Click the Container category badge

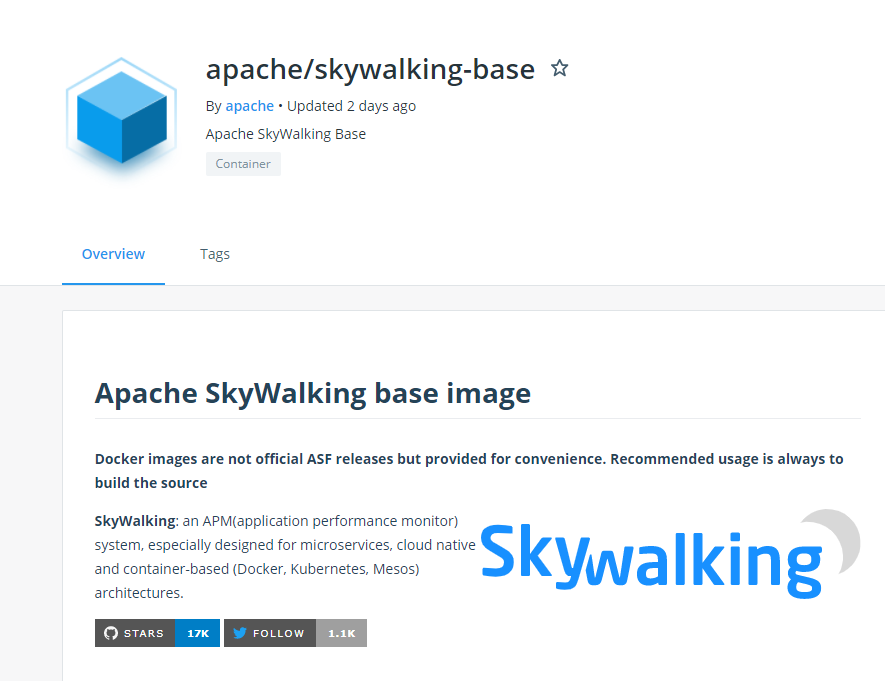(x=243, y=164)
